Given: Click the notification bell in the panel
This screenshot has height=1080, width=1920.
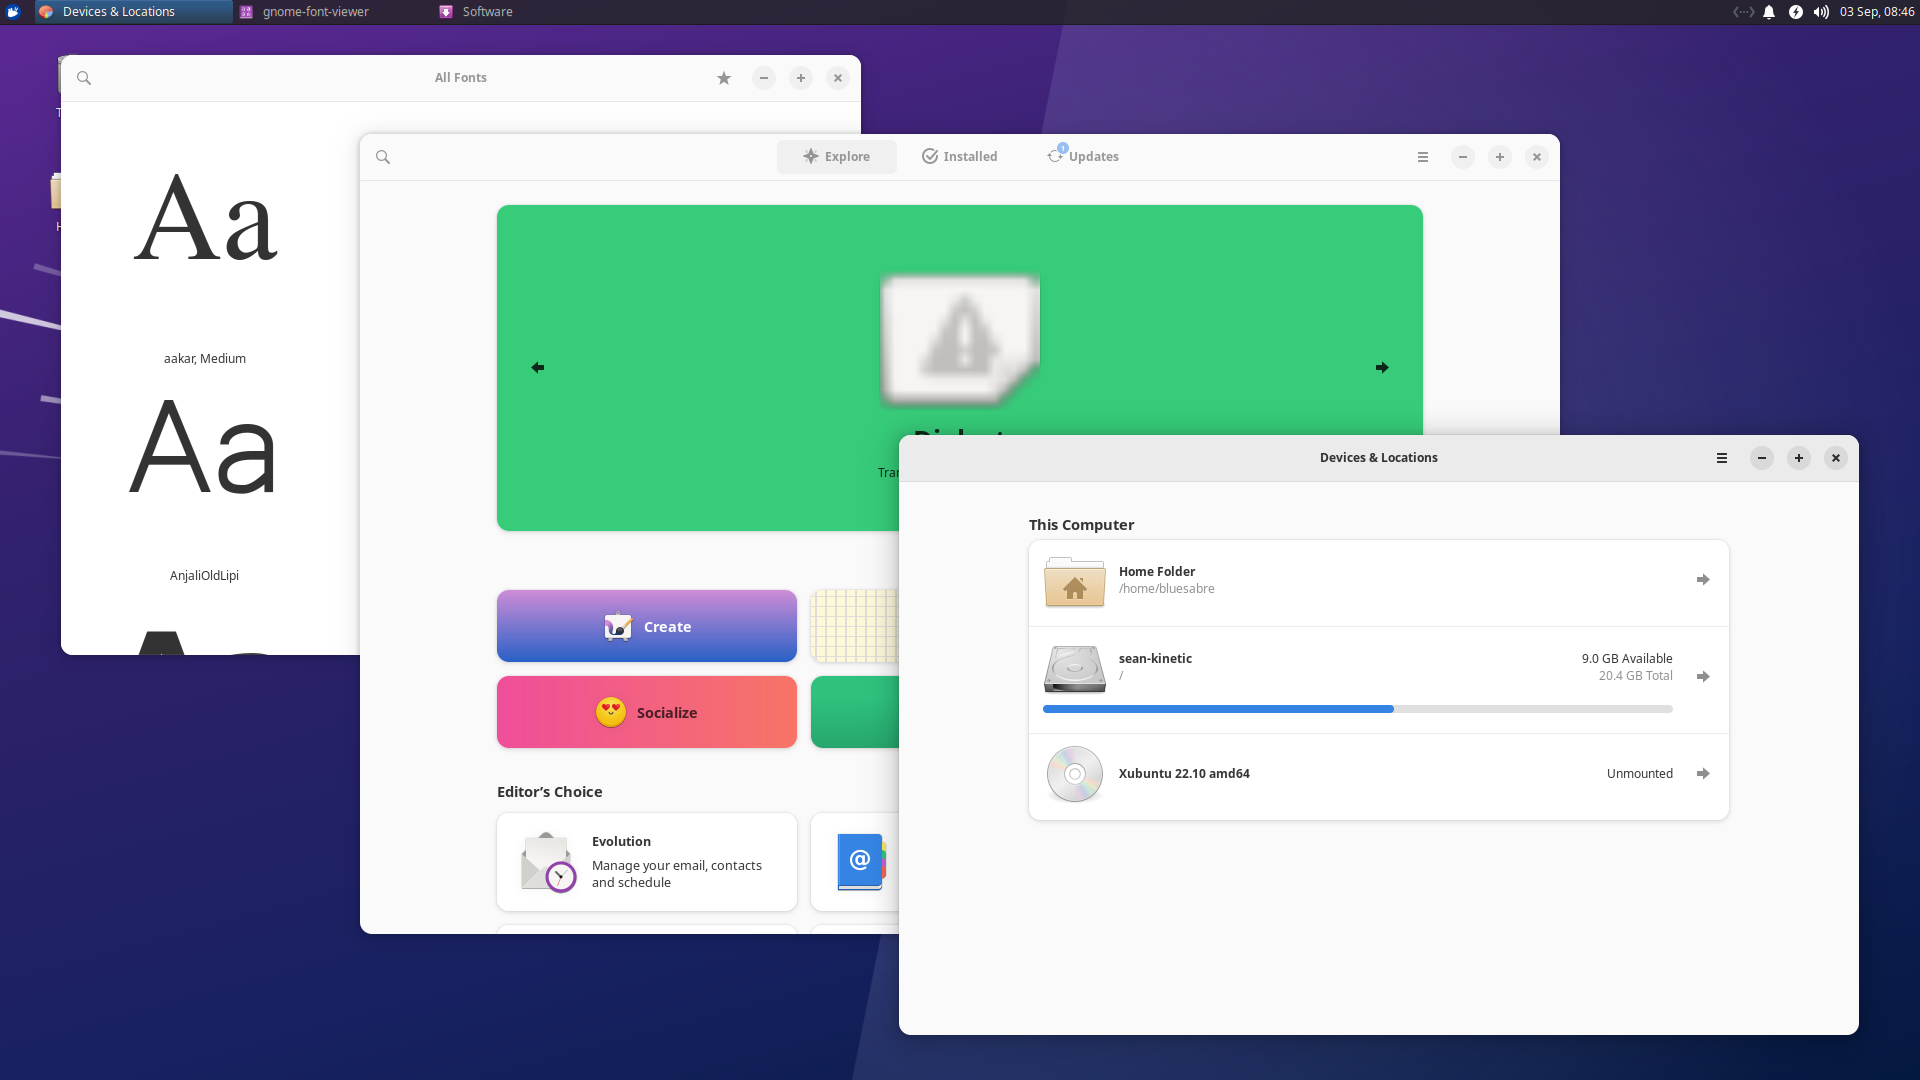Looking at the screenshot, I should pos(1769,11).
